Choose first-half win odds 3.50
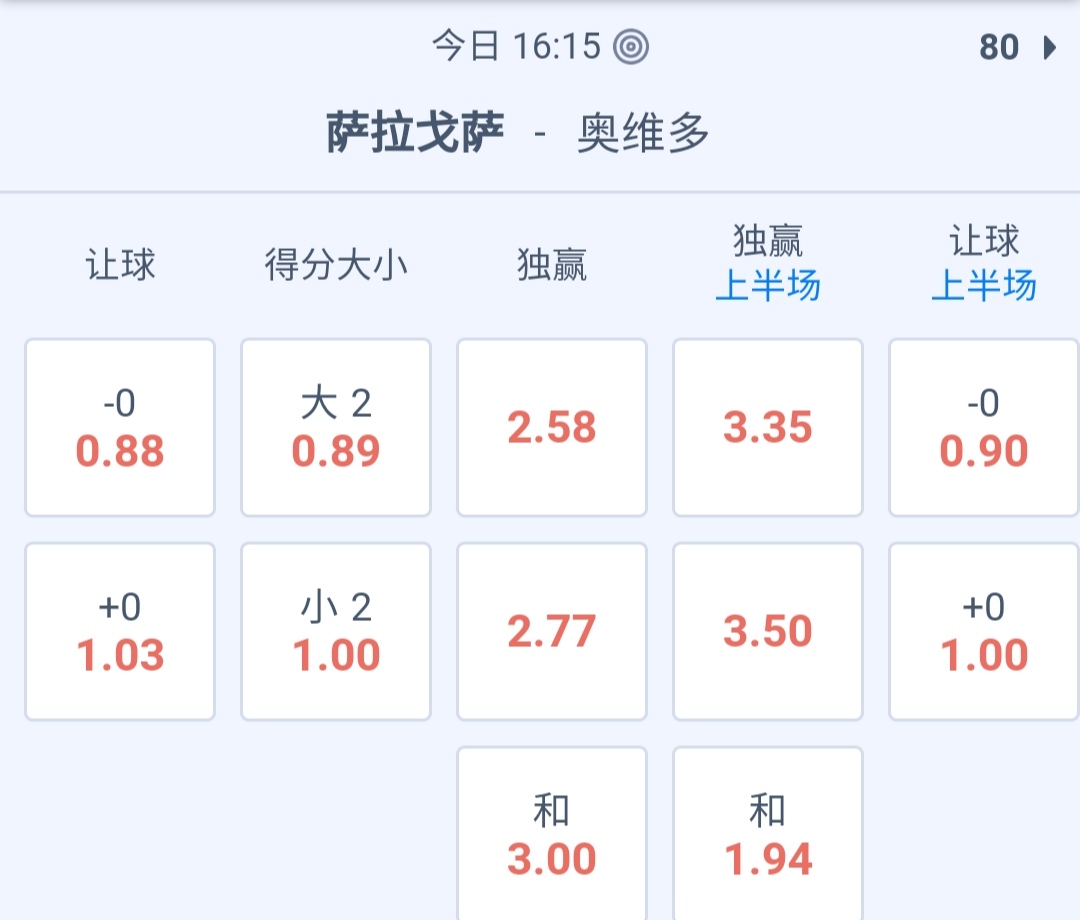Image resolution: width=1080 pixels, height=920 pixels. (768, 632)
